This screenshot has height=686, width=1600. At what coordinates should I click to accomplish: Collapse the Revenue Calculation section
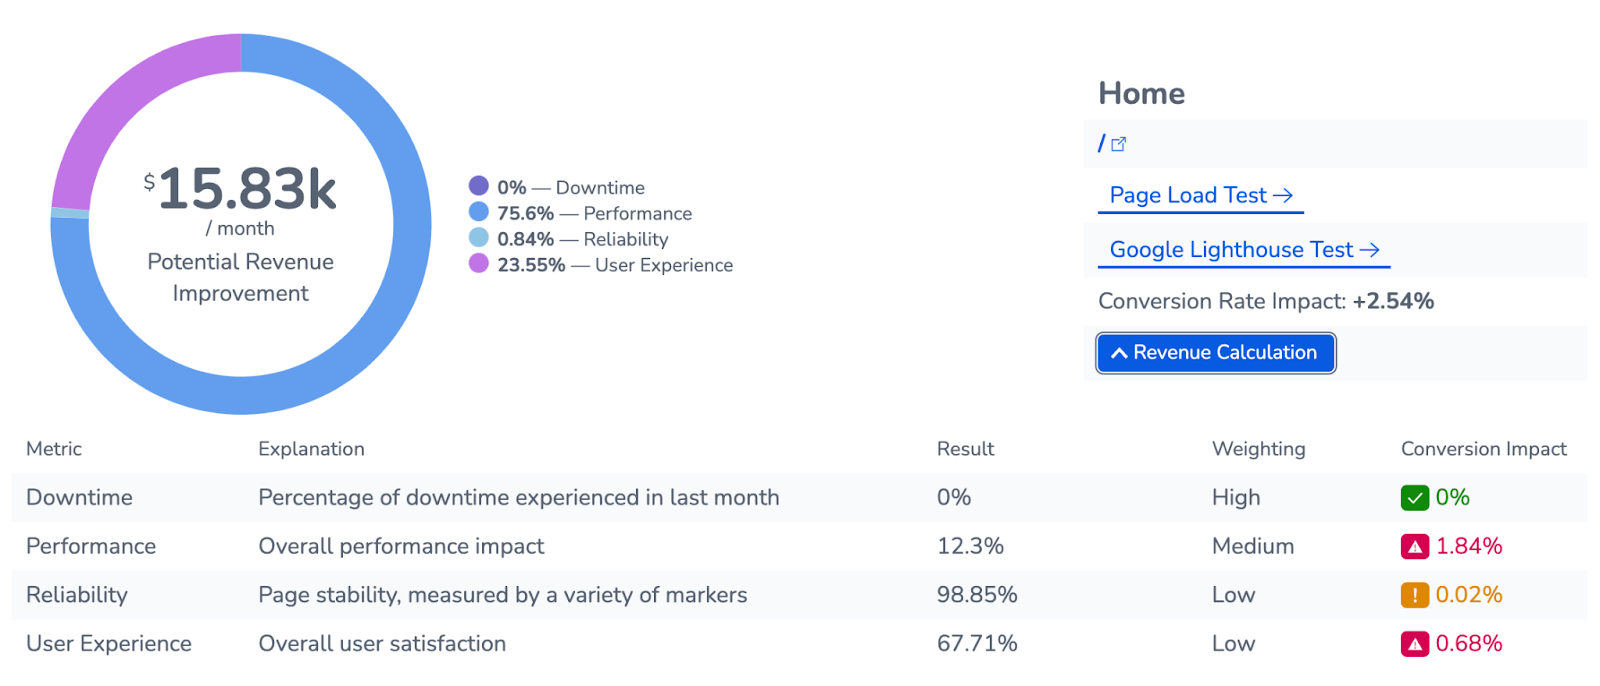click(x=1215, y=353)
